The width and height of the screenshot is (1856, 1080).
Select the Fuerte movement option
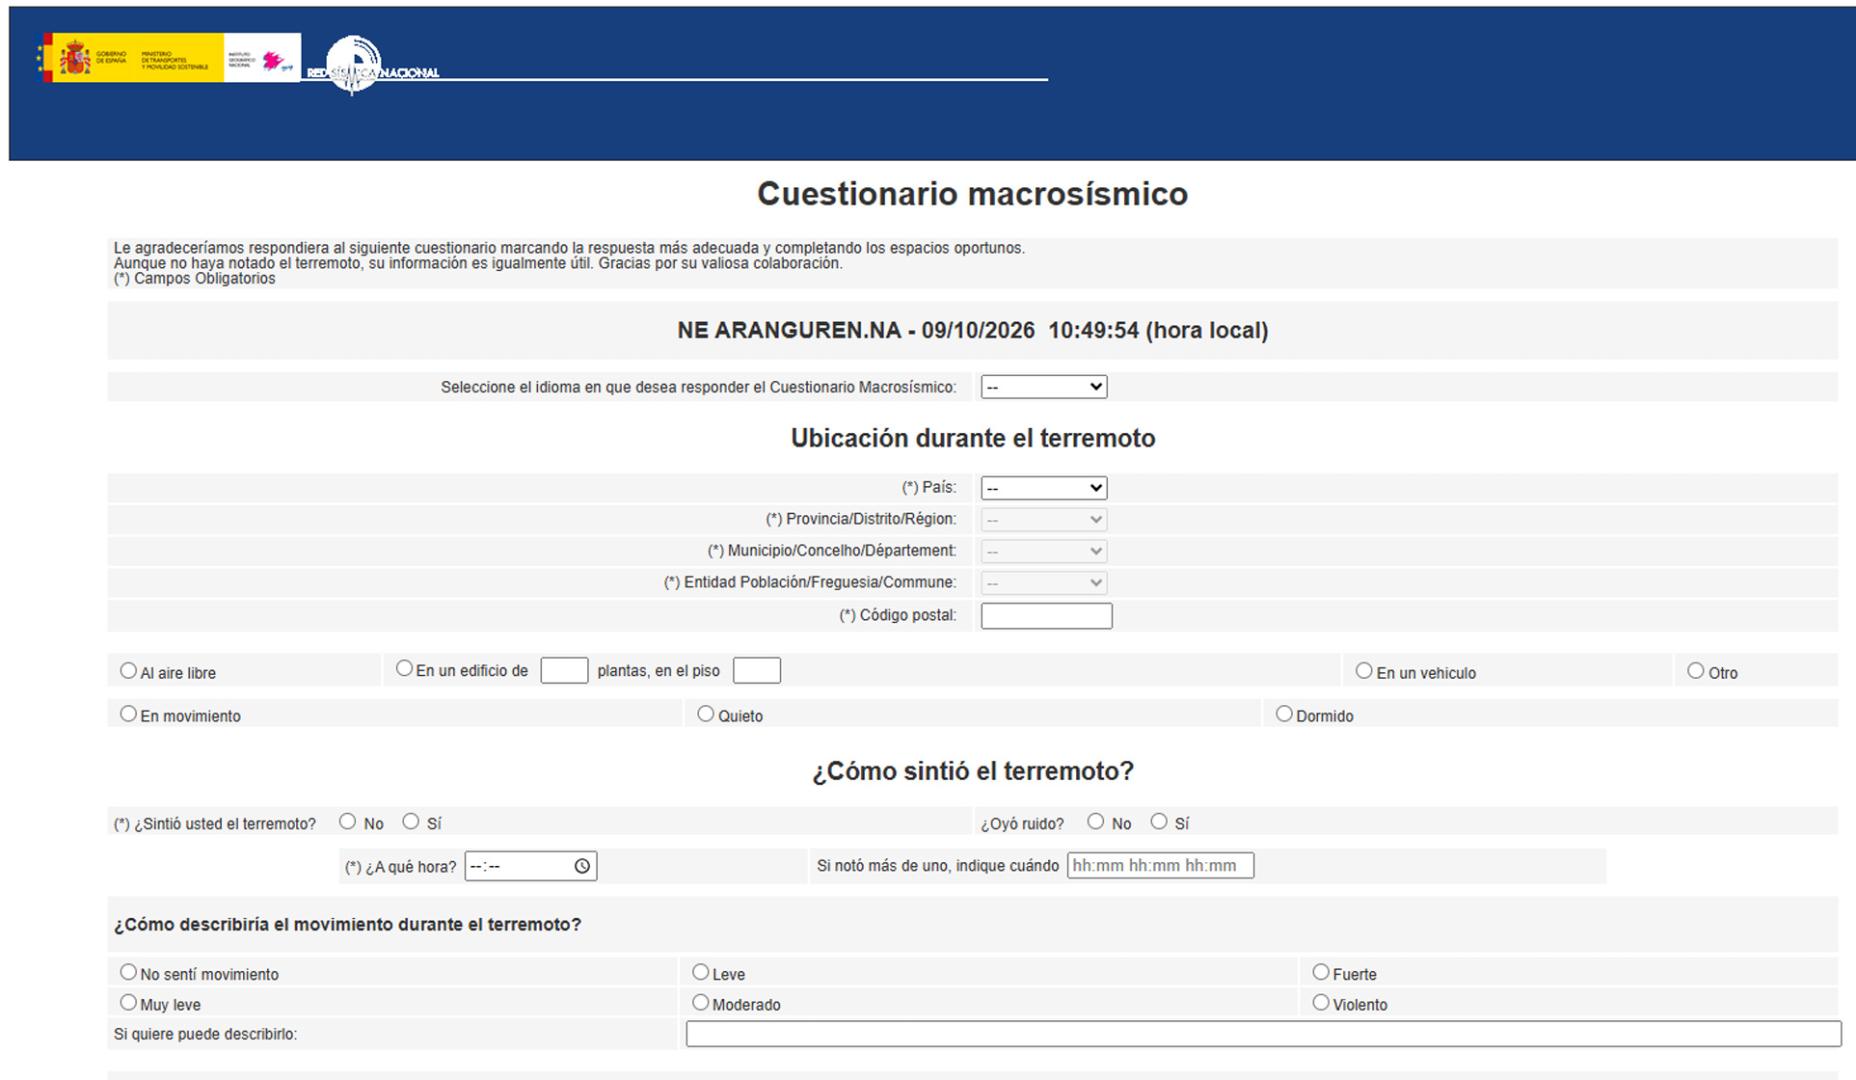1321,972
